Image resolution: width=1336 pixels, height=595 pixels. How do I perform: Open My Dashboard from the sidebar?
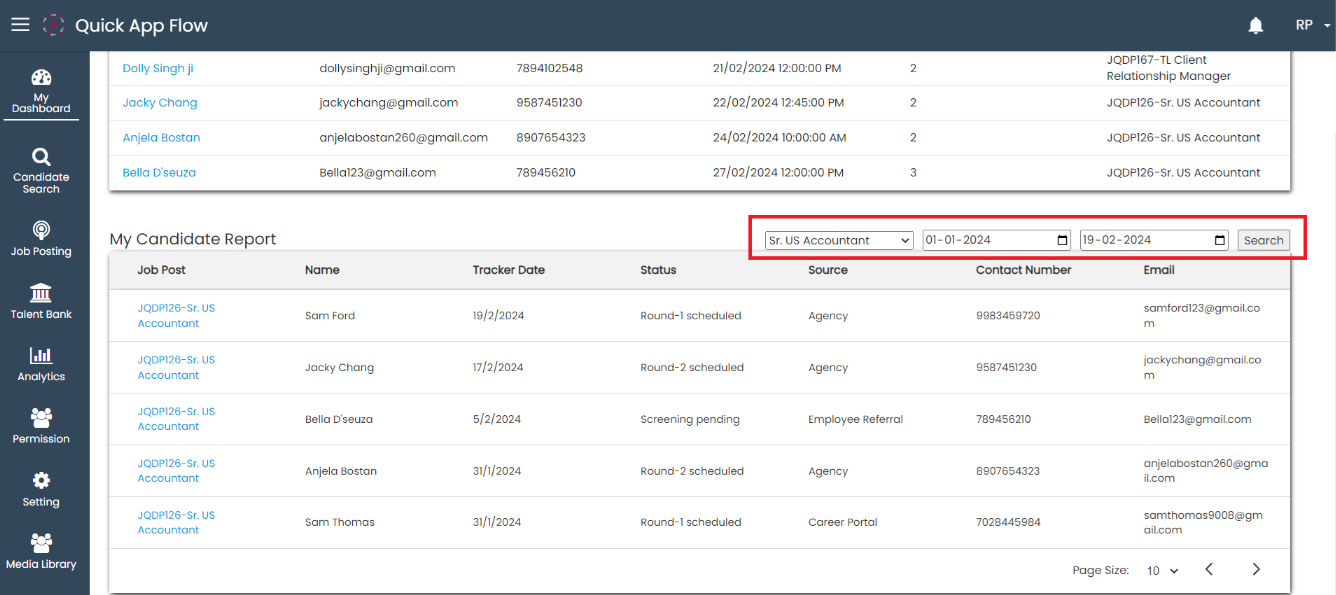41,91
